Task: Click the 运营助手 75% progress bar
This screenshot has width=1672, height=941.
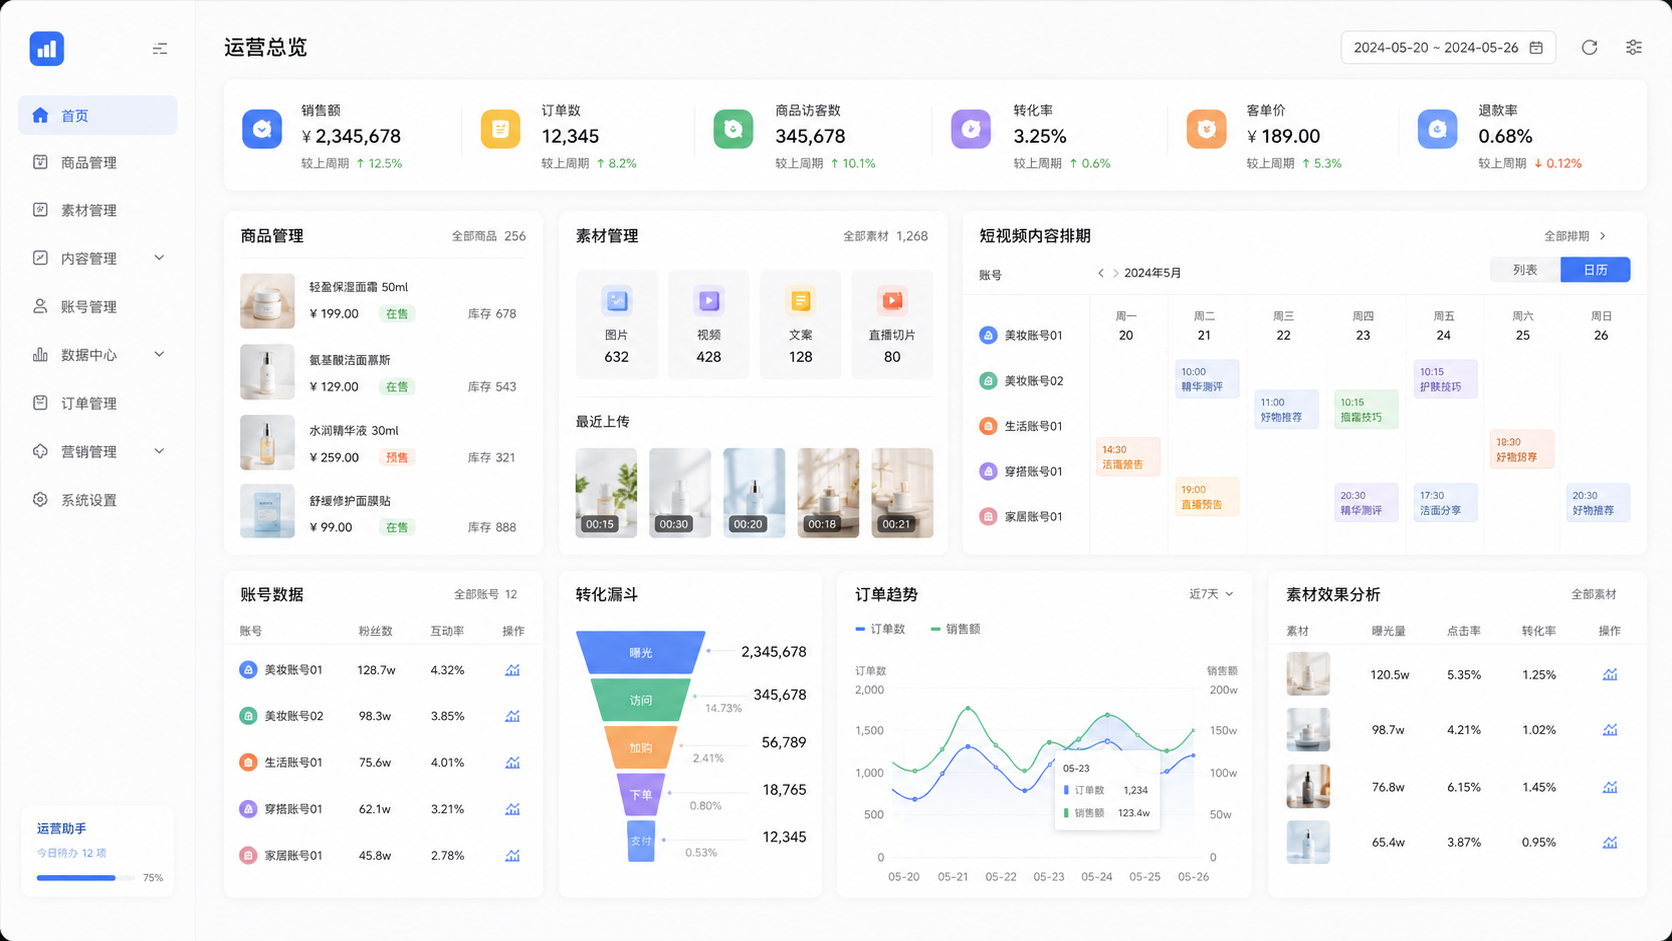Action: 85,878
